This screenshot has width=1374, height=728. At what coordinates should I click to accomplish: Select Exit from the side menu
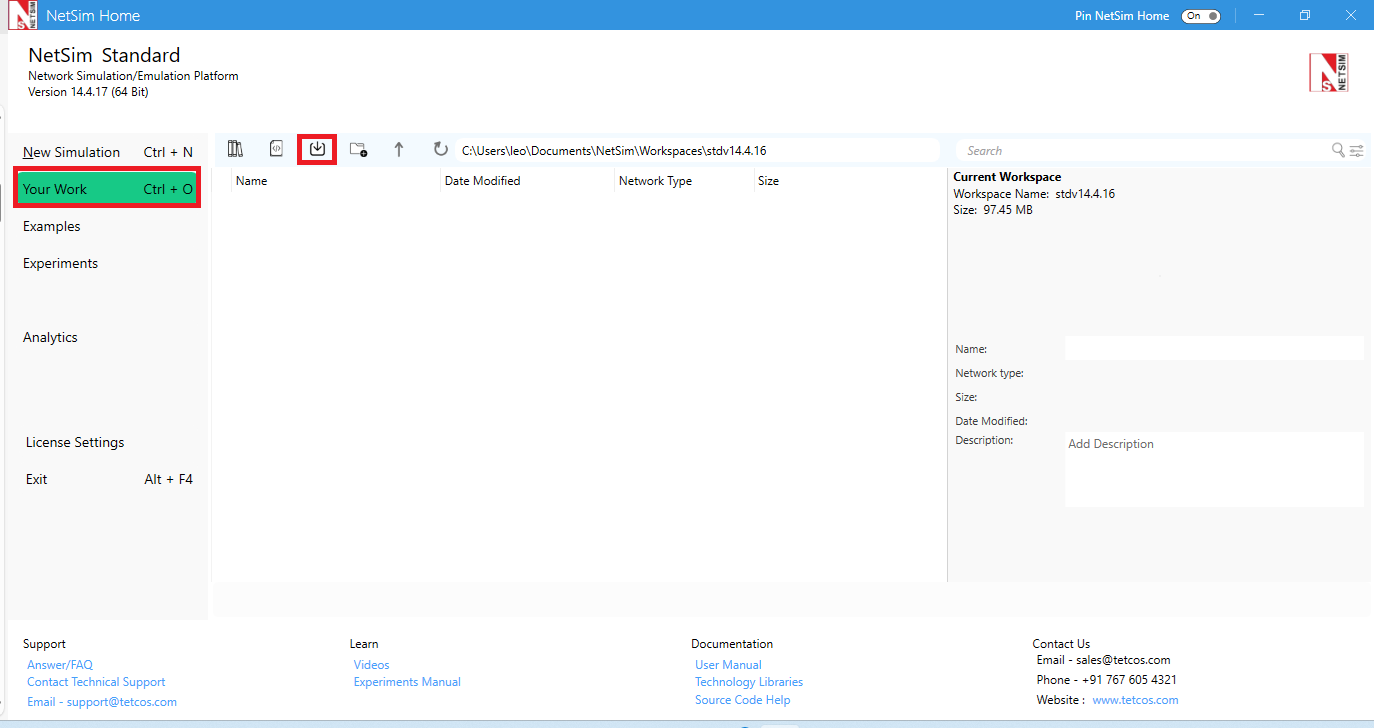[x=108, y=479]
